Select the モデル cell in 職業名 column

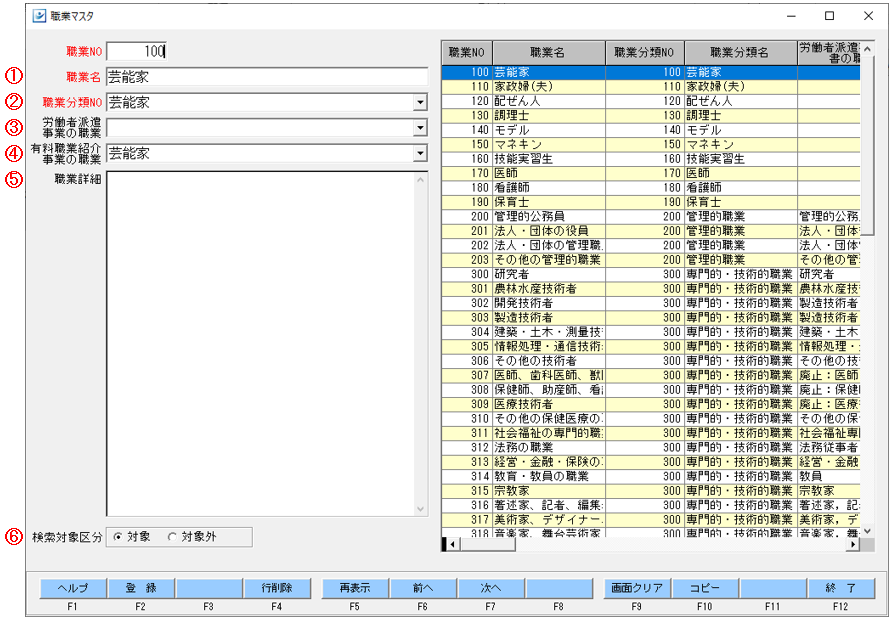click(x=548, y=130)
